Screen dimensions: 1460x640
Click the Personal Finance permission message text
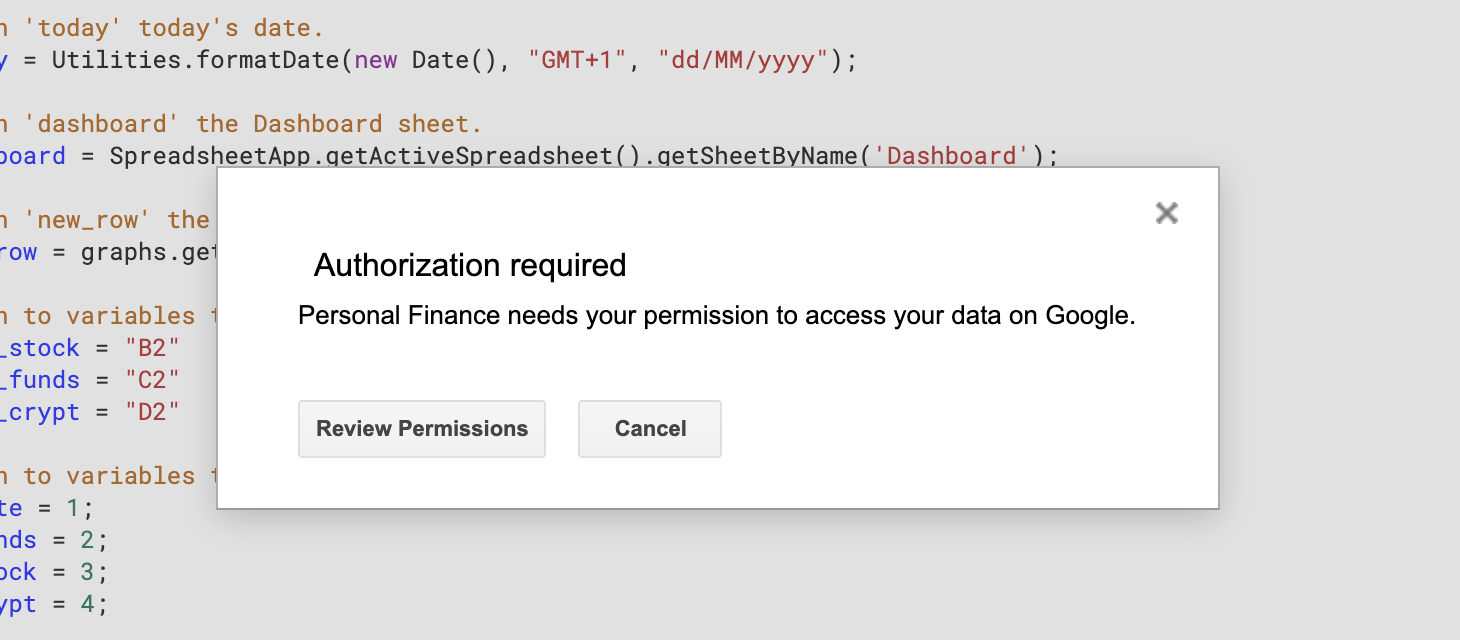pos(717,316)
